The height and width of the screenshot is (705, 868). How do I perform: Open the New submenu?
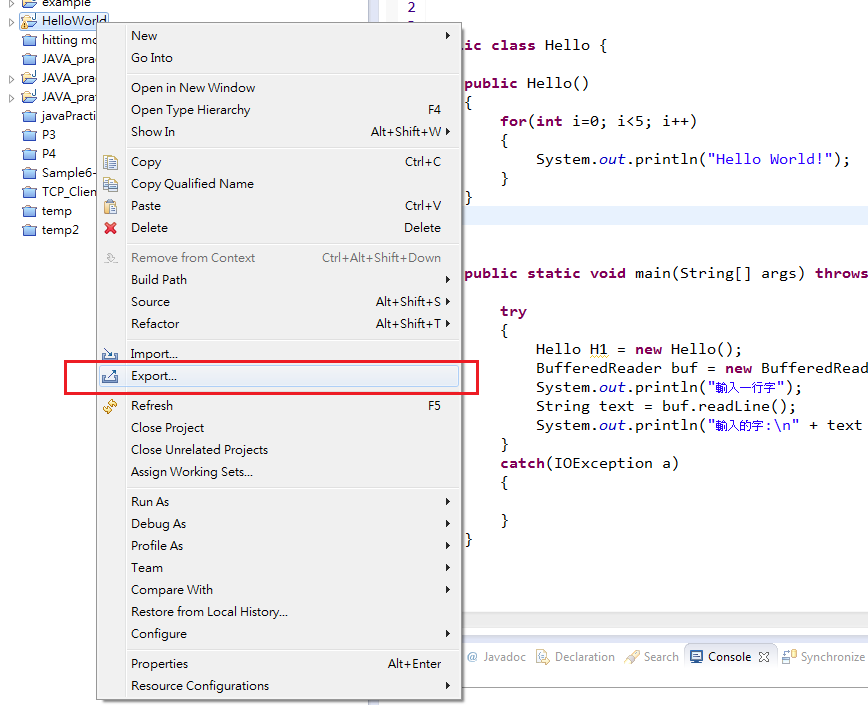tap(293, 36)
